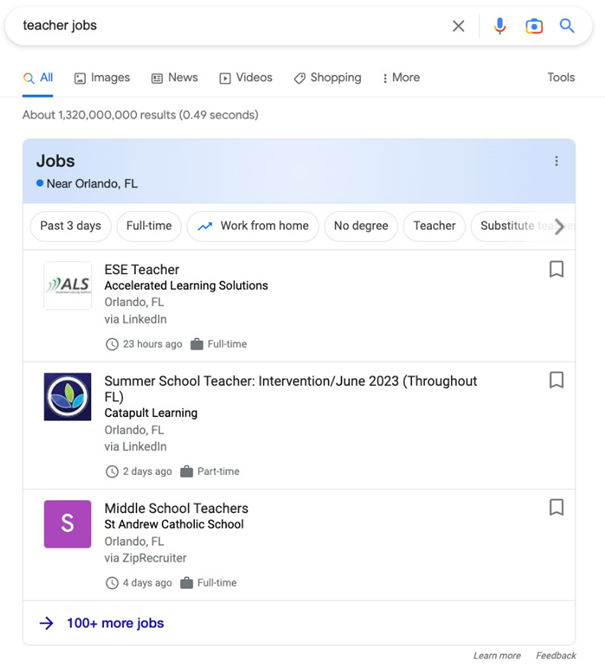Select the All results tab
This screenshot has height=665, width=605.
pos(38,78)
